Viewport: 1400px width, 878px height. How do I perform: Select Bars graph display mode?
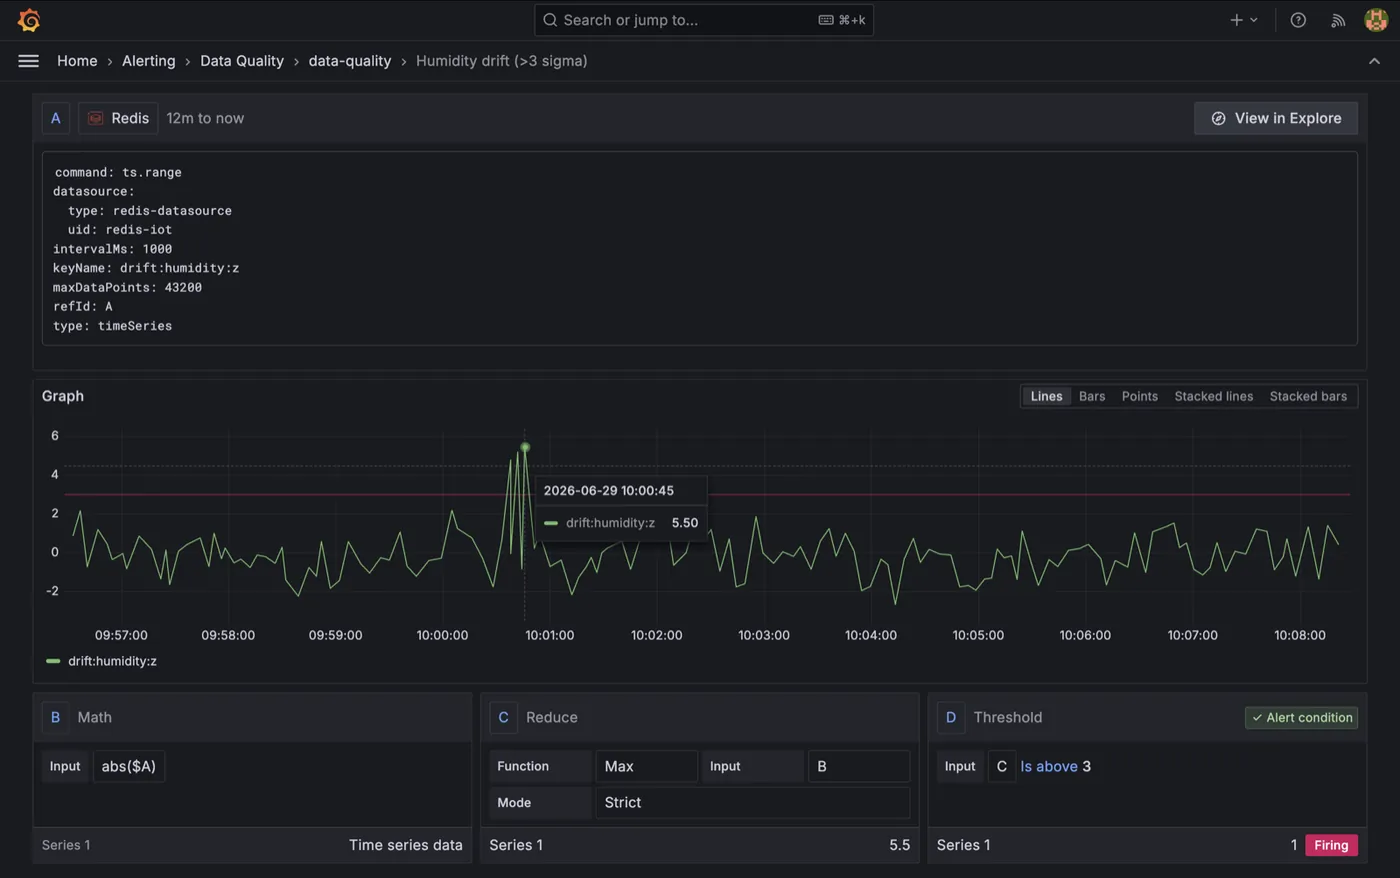(x=1092, y=396)
